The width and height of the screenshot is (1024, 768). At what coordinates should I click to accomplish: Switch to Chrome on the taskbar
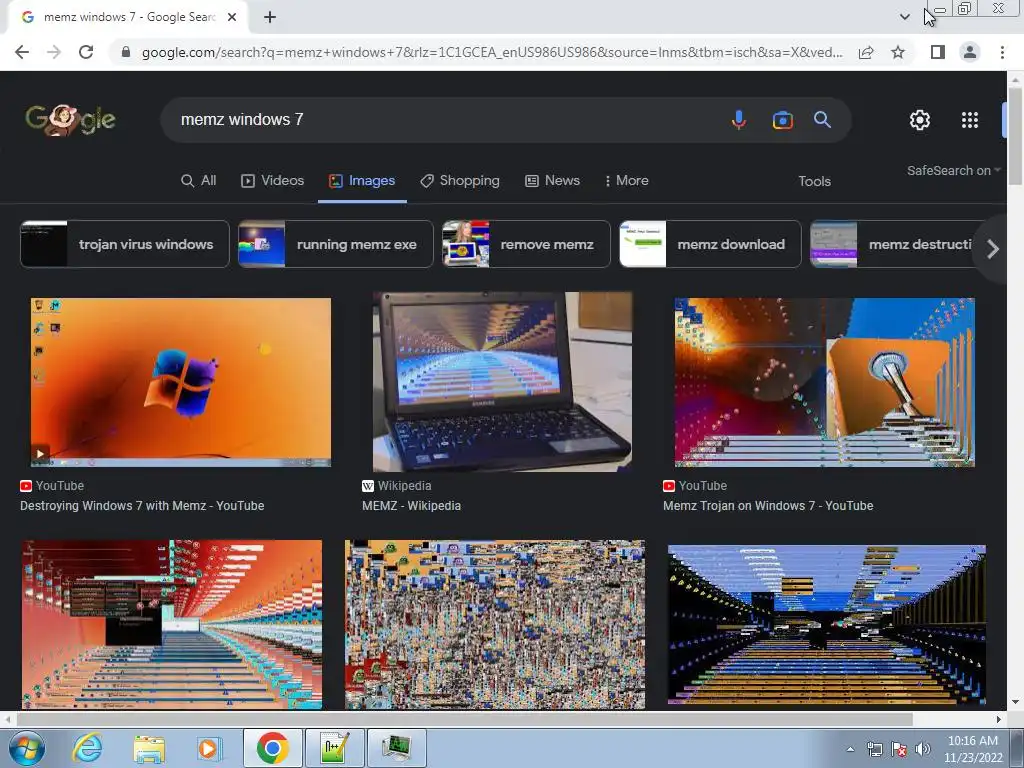pyautogui.click(x=273, y=748)
